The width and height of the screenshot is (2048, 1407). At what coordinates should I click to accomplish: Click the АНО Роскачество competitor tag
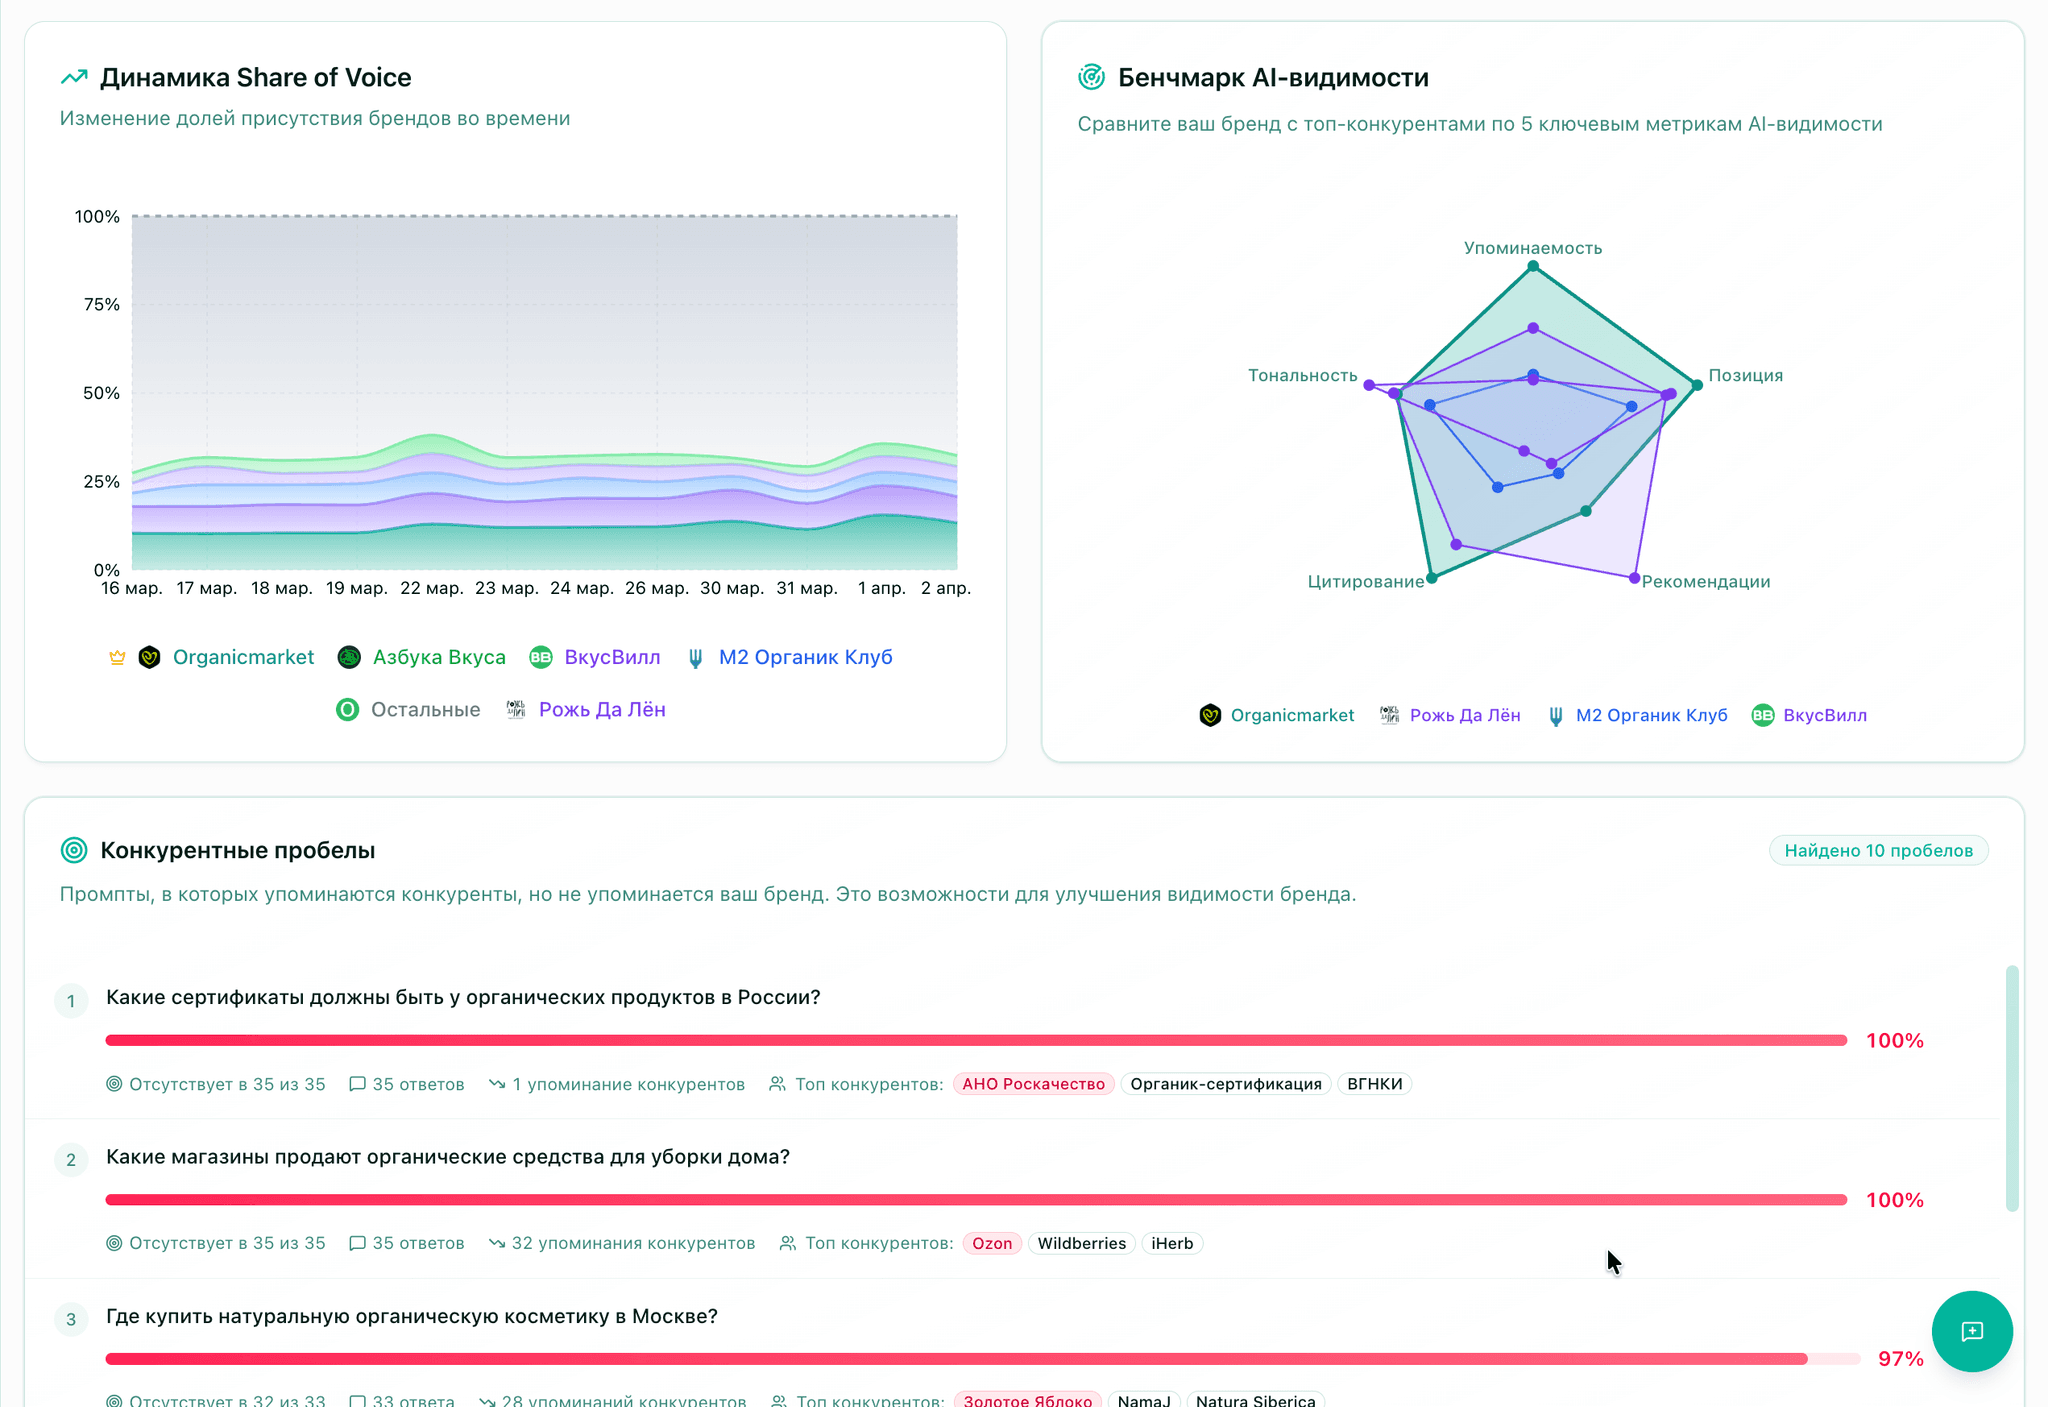pos(1033,1084)
